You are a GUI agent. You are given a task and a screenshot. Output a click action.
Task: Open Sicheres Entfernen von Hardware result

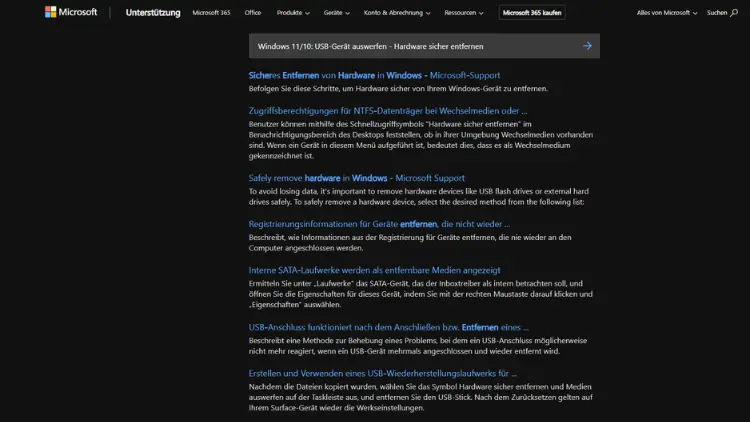pos(374,75)
